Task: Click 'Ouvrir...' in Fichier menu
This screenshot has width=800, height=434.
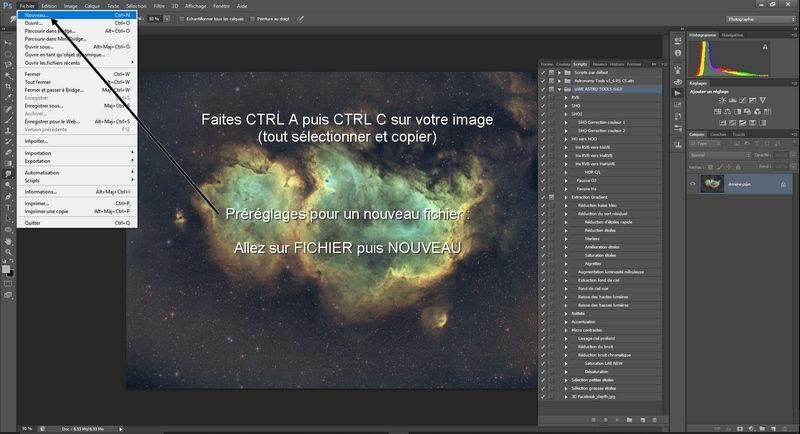Action: (77, 23)
